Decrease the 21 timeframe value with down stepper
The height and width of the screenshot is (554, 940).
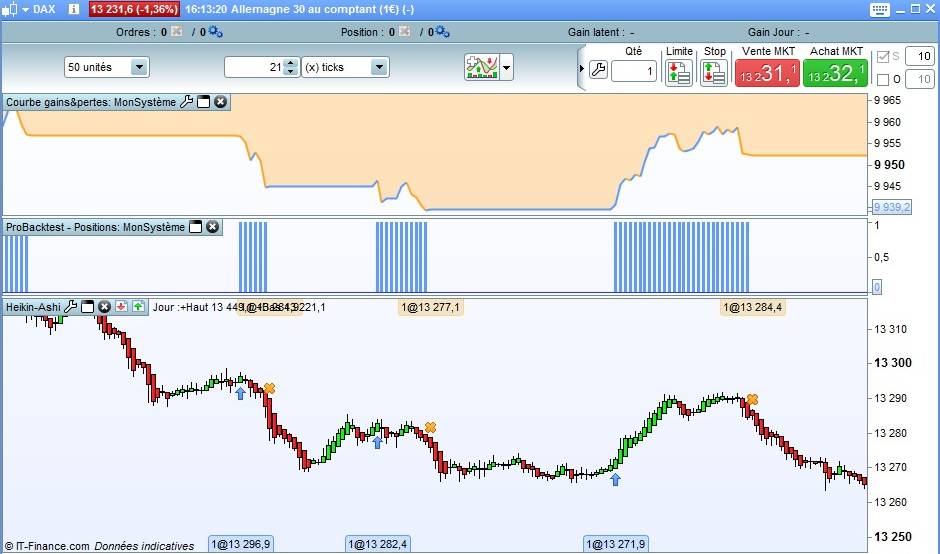coord(291,71)
